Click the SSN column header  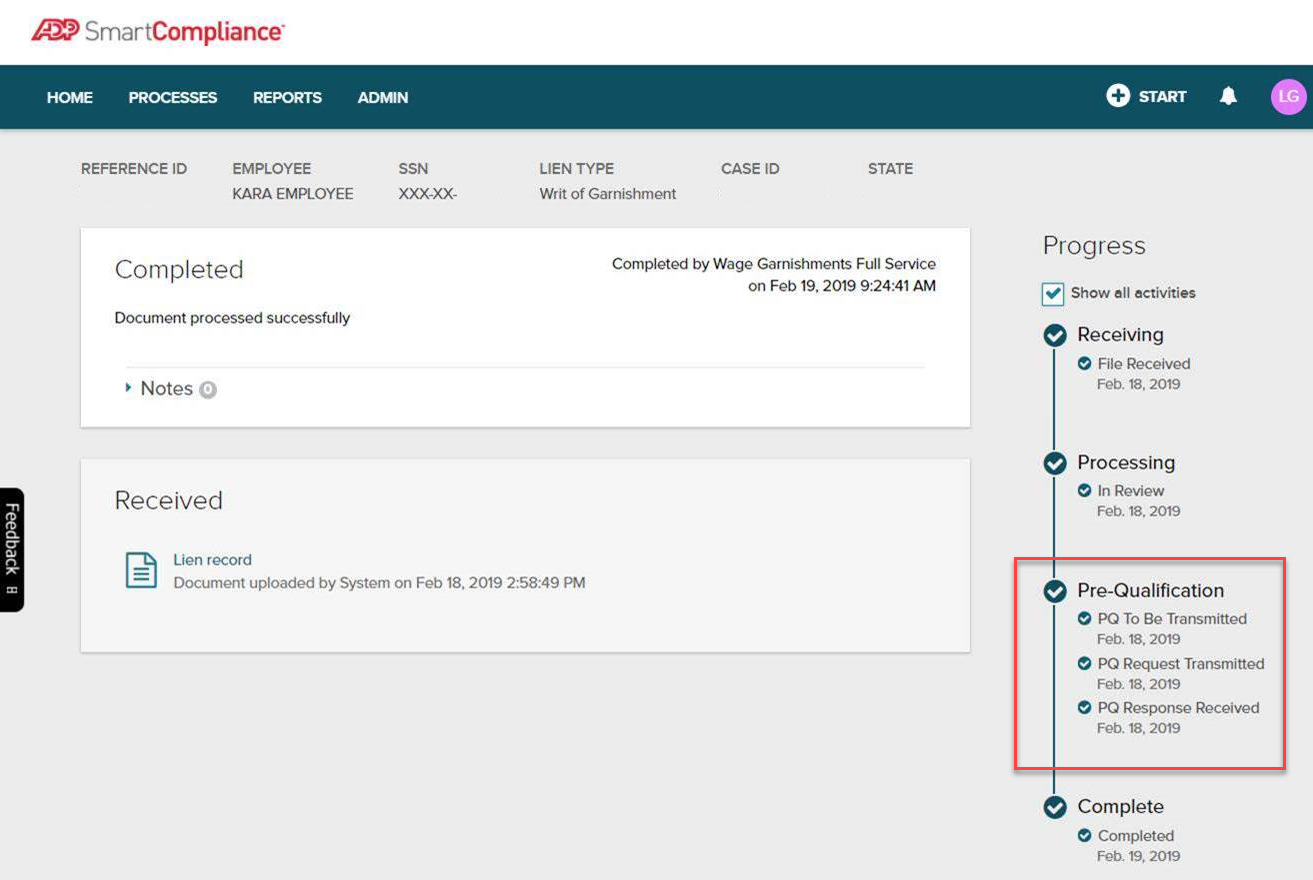[413, 169]
